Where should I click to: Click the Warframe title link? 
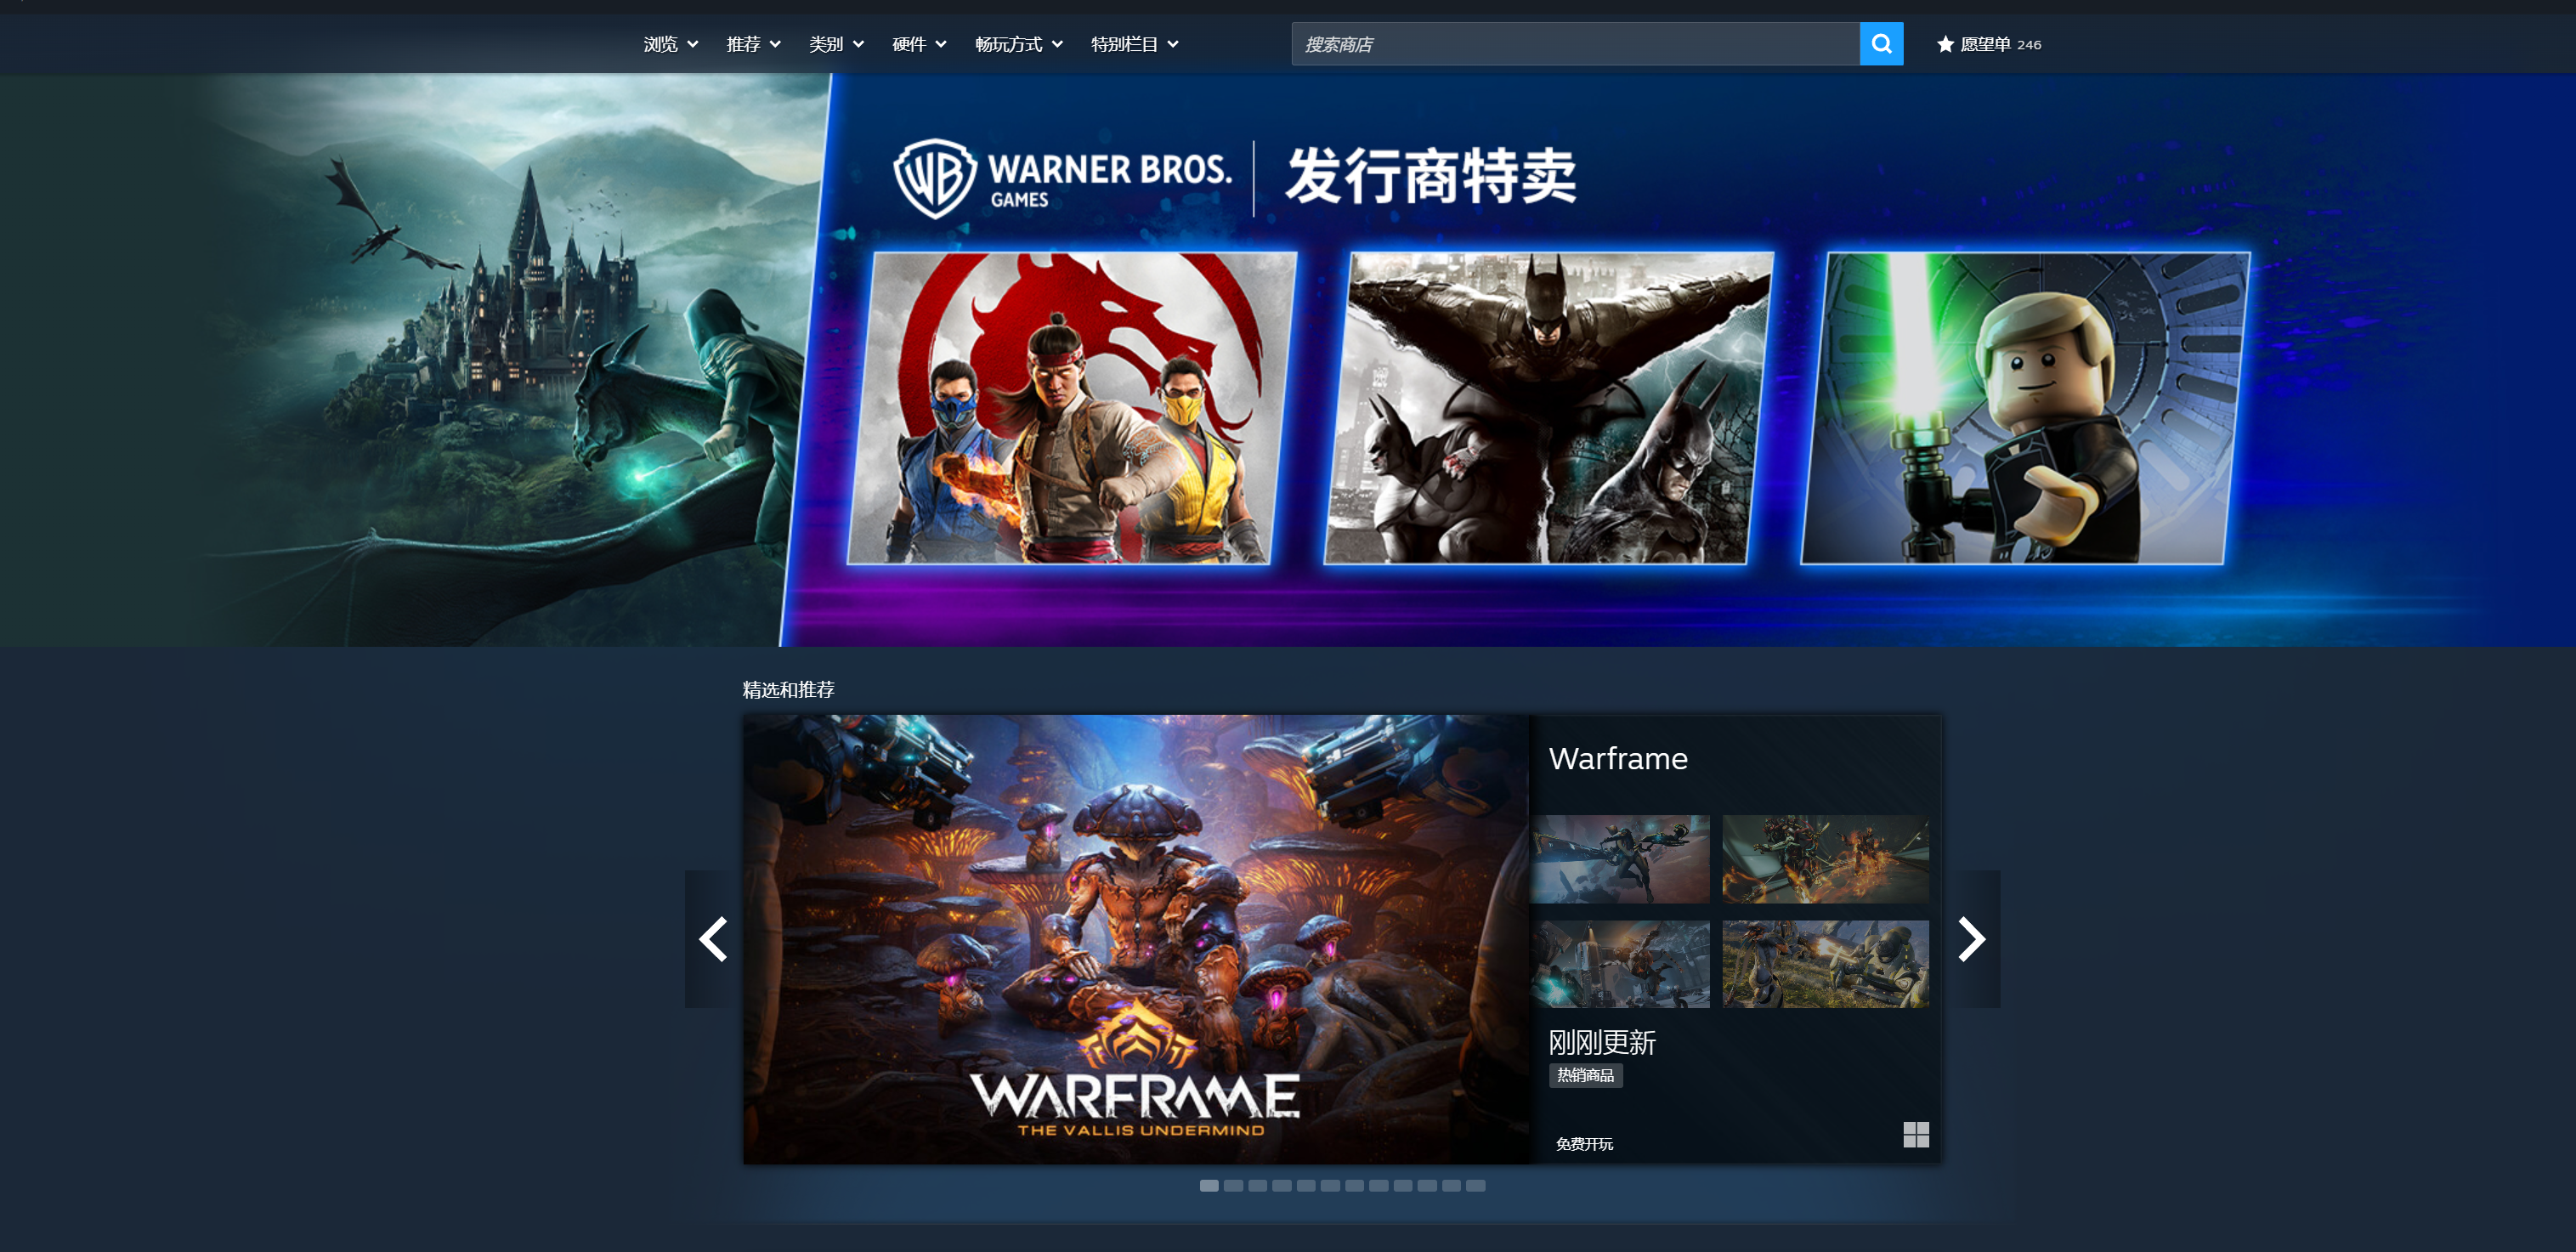1617,758
